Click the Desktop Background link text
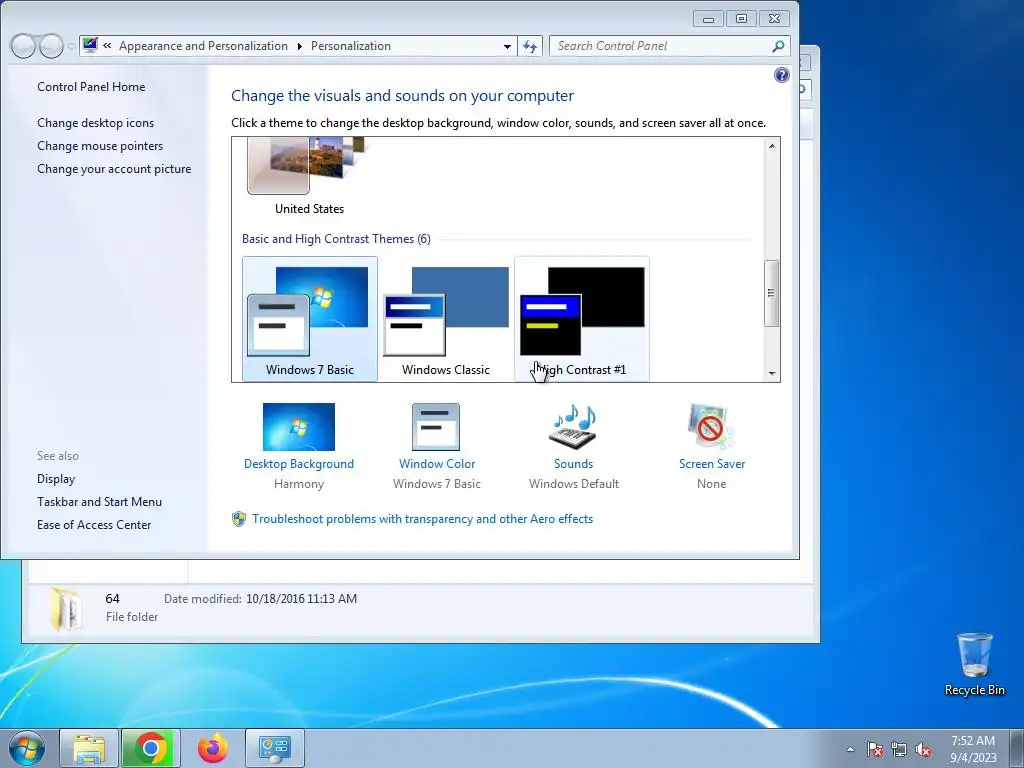 pos(298,464)
